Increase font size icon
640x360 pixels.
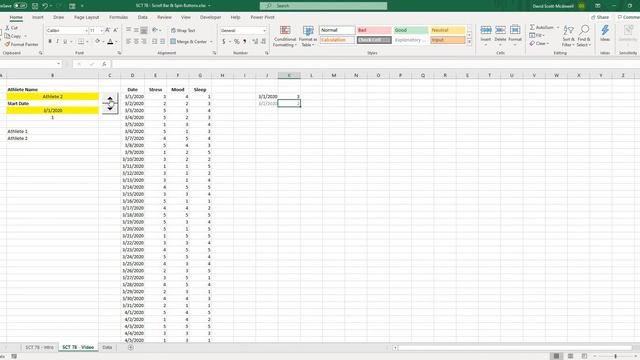pos(108,30)
